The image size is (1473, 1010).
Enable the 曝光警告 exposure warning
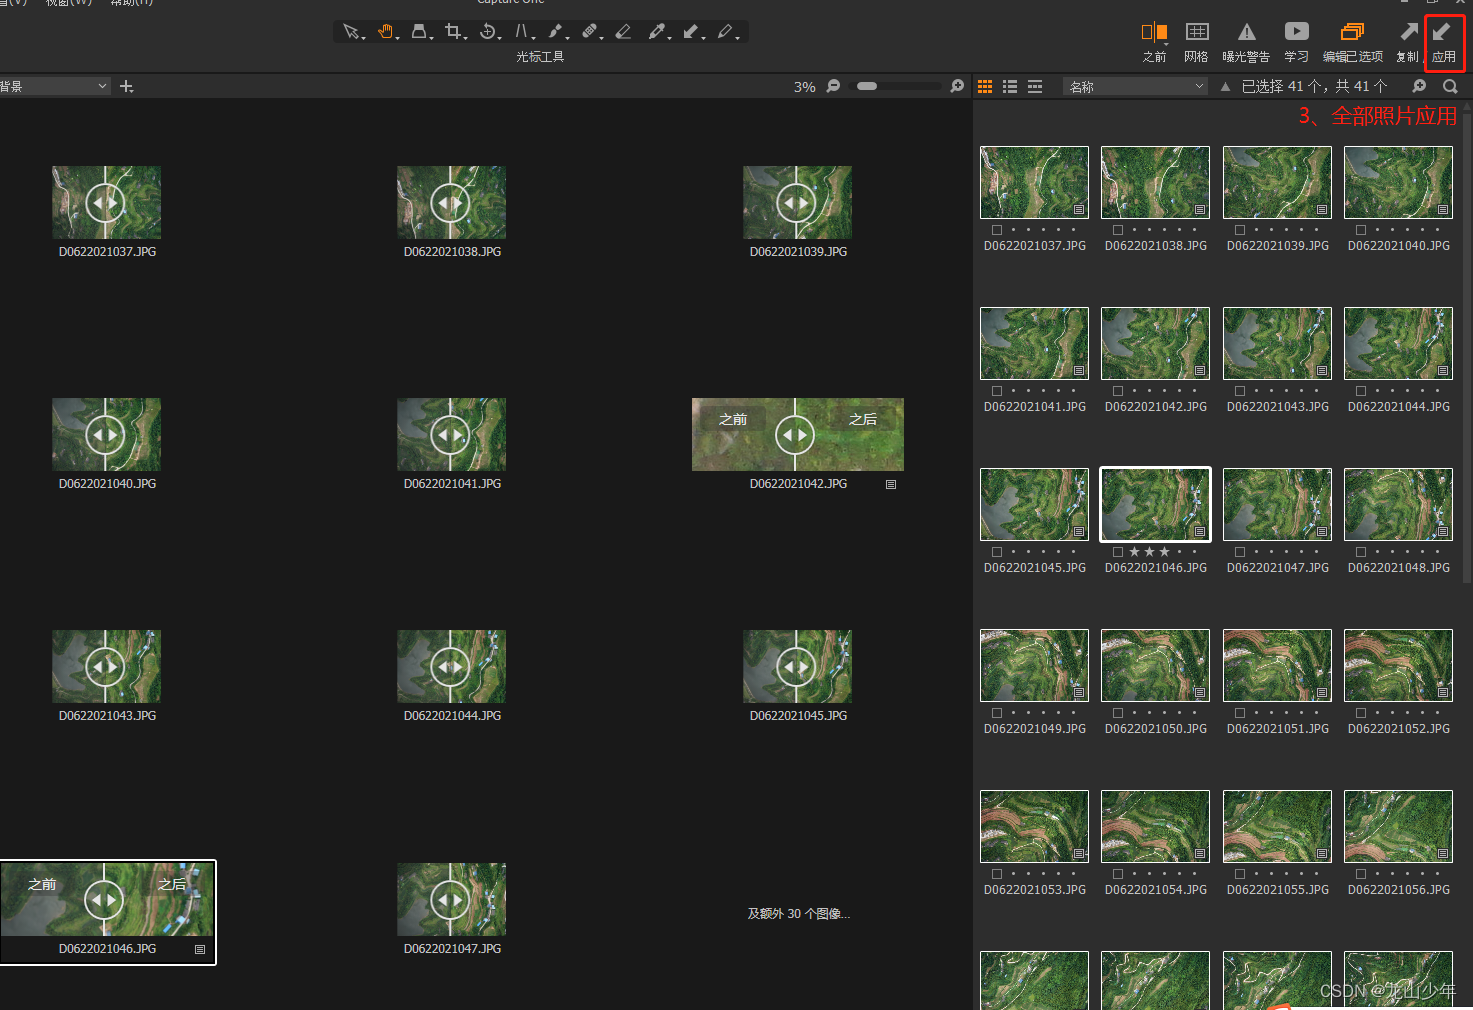[1246, 42]
